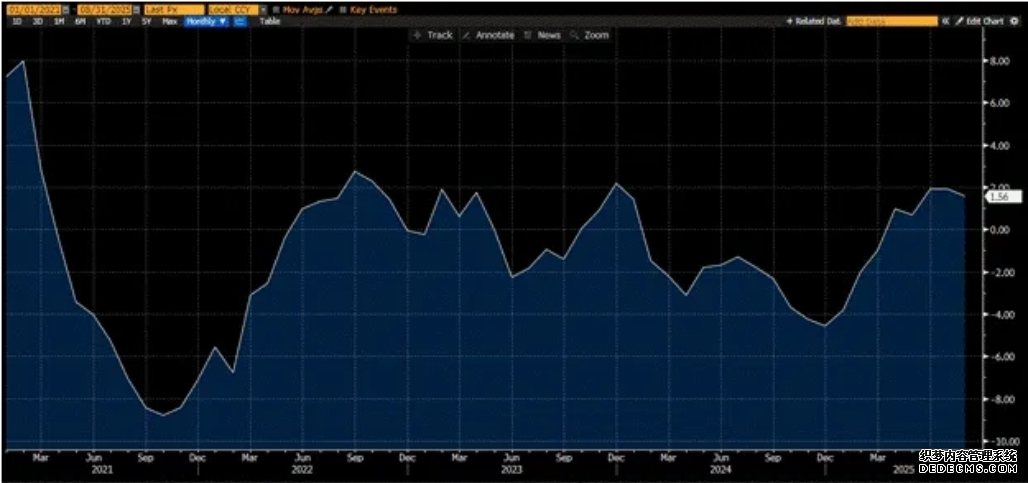Toggle the Mov Avgs checkbox
This screenshot has width=1028, height=483.
[277, 10]
